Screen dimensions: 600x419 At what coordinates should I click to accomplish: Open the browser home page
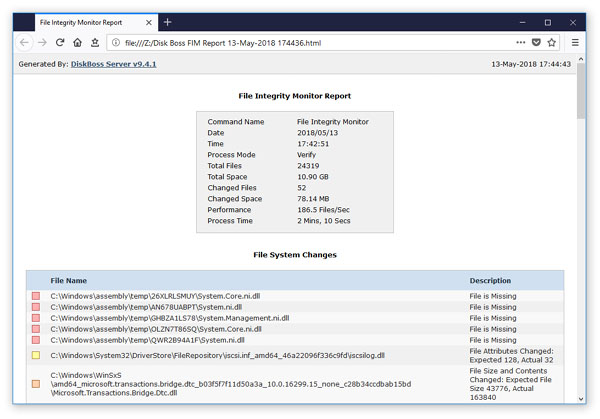[77, 42]
